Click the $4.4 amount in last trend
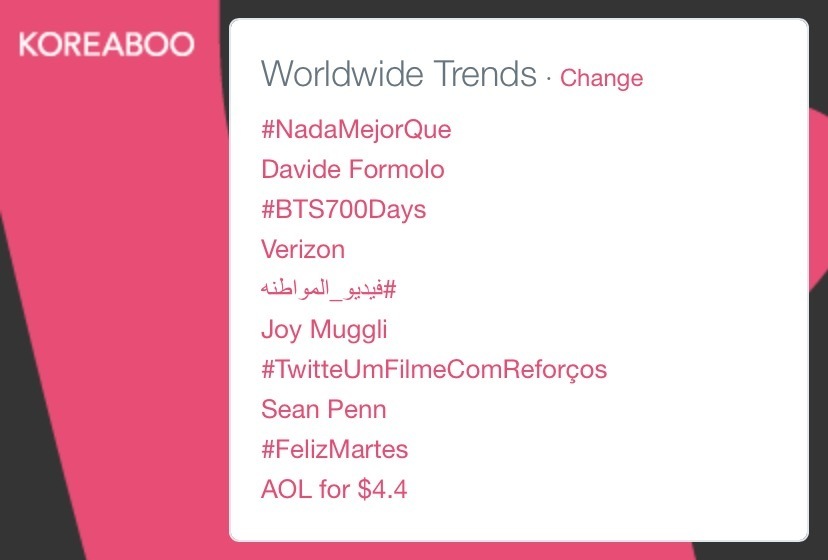This screenshot has height=560, width=828. 382,489
